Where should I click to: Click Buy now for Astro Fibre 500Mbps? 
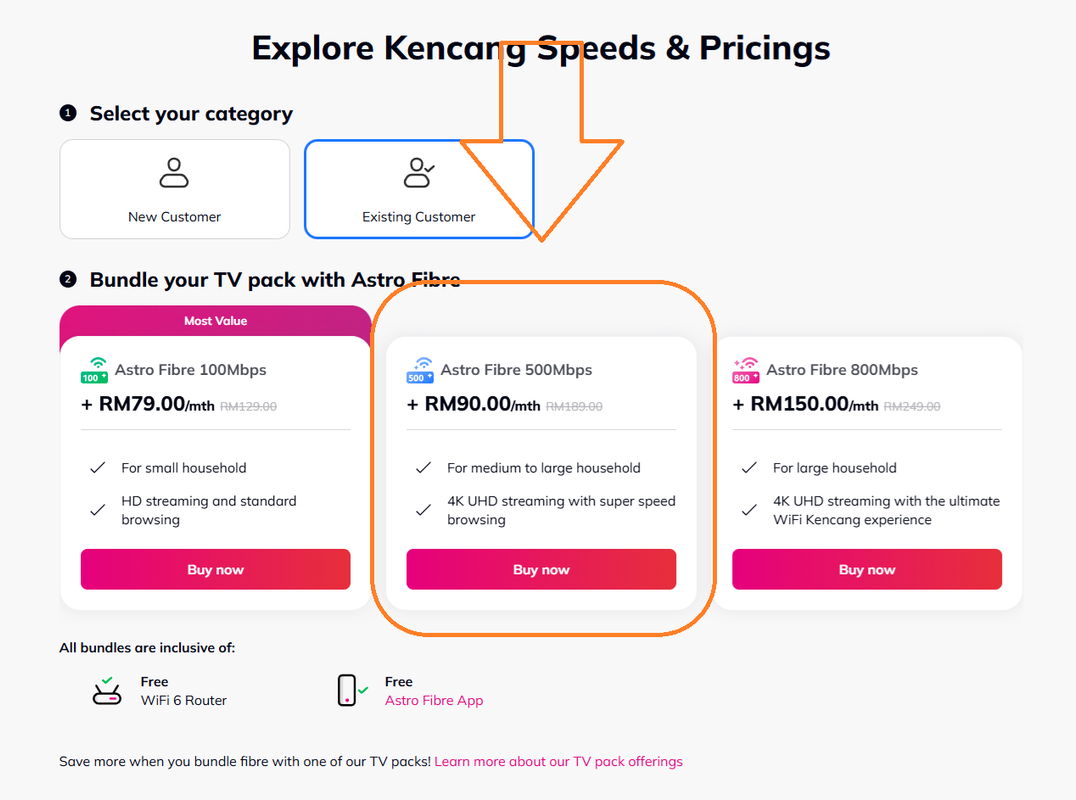click(x=541, y=570)
